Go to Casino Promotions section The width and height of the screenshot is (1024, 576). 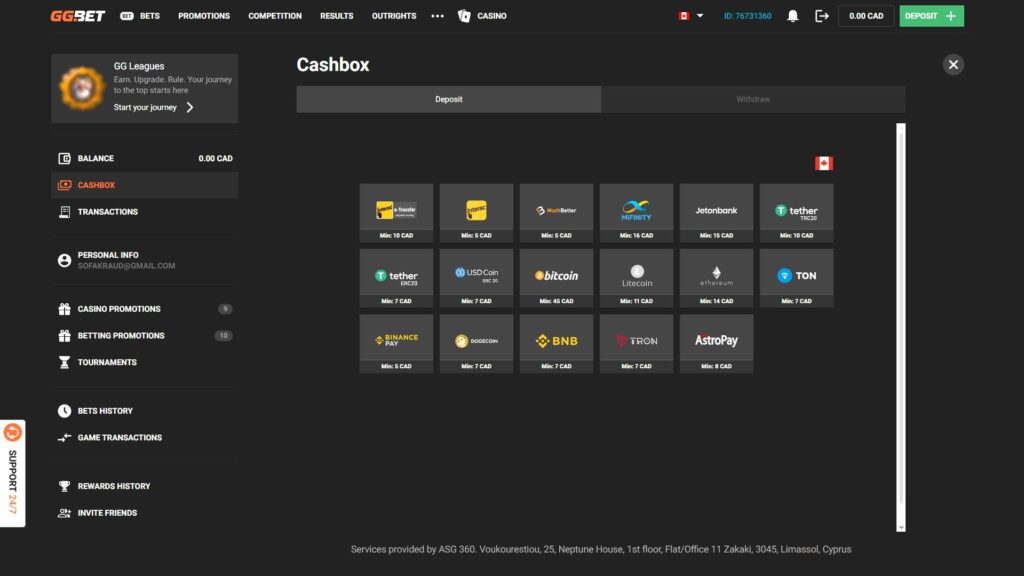point(119,309)
